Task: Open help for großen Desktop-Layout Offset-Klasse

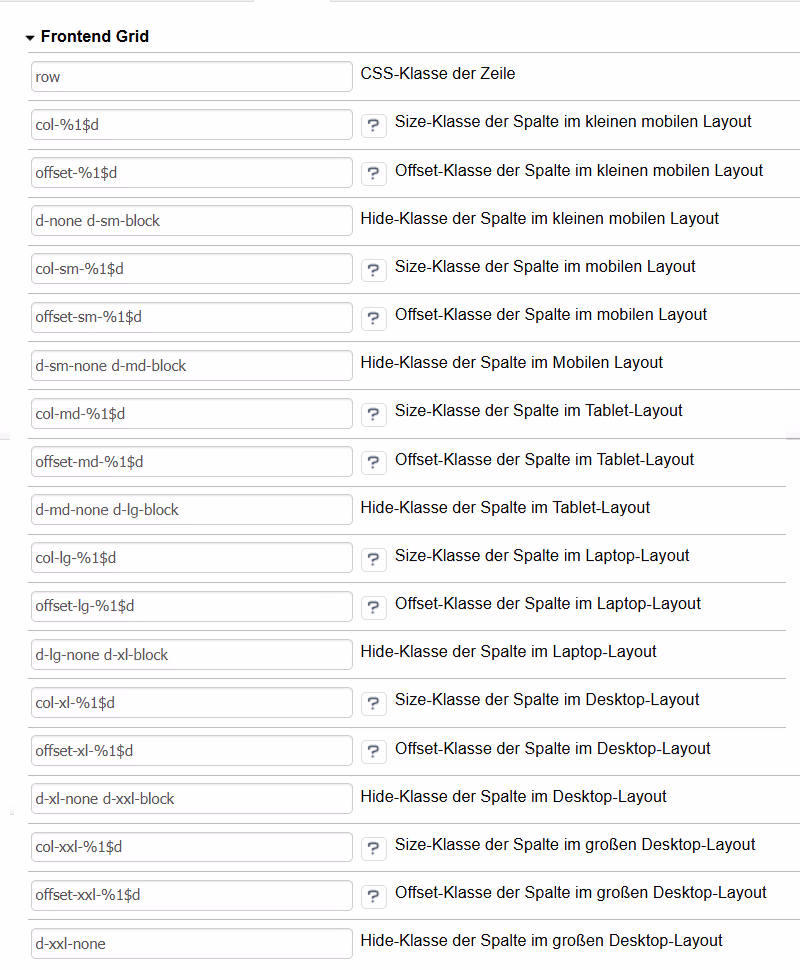Action: (x=374, y=896)
